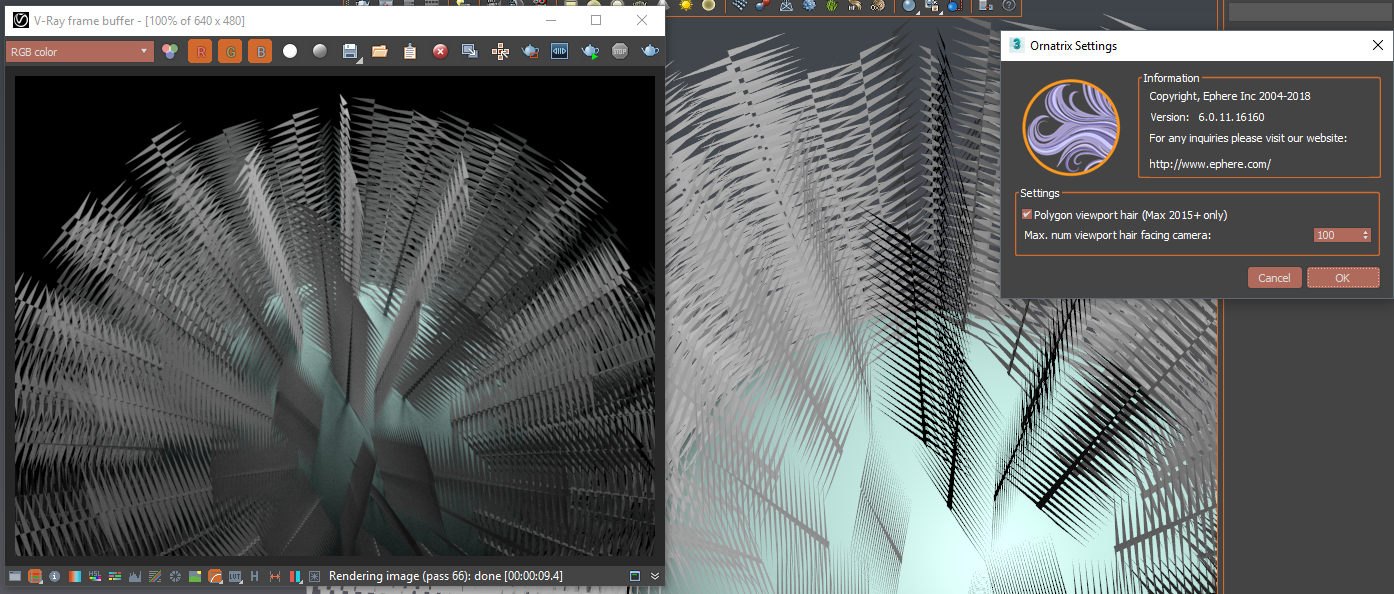Open the LUT correction icon in status bar
This screenshot has height=594, width=1394.
(x=234, y=577)
